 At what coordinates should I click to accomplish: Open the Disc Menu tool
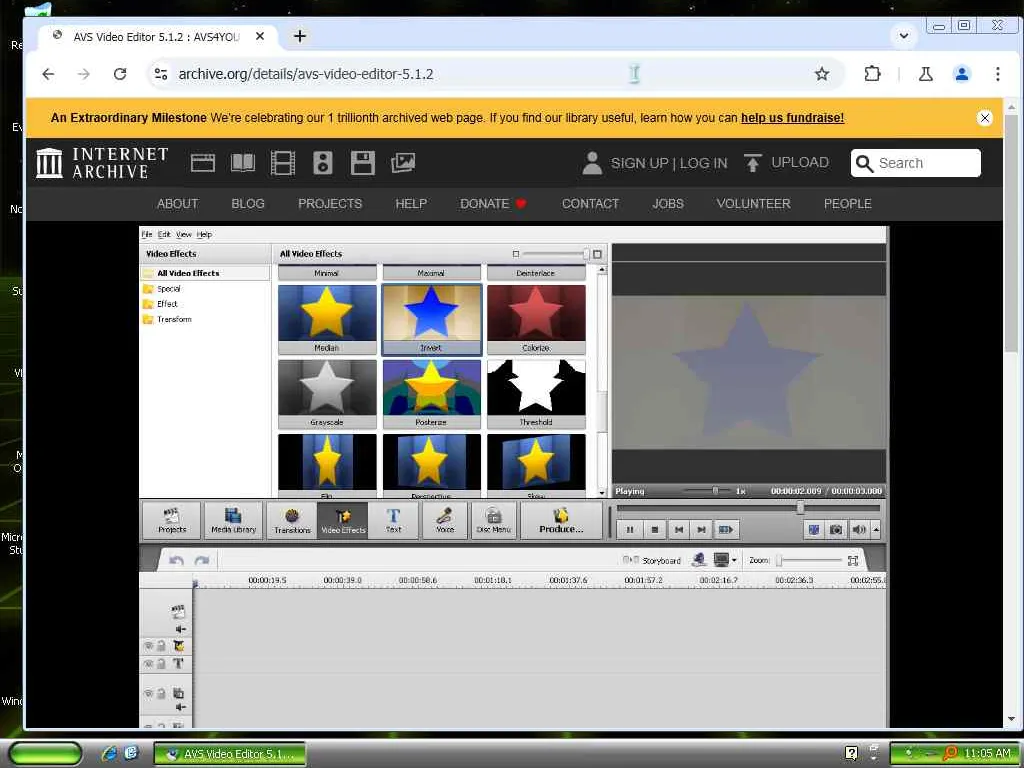tap(494, 520)
